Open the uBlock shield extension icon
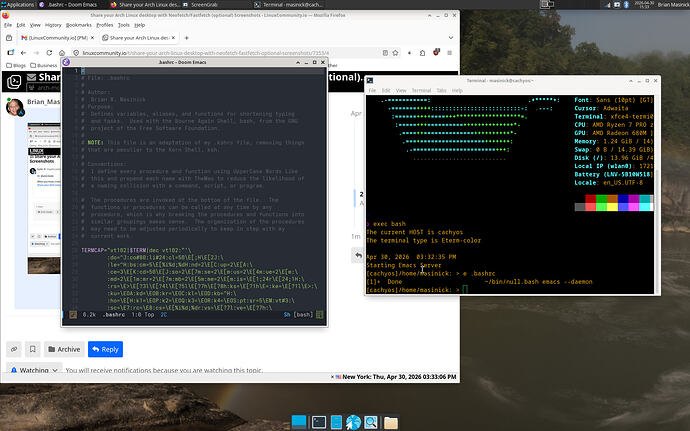 coord(436,52)
